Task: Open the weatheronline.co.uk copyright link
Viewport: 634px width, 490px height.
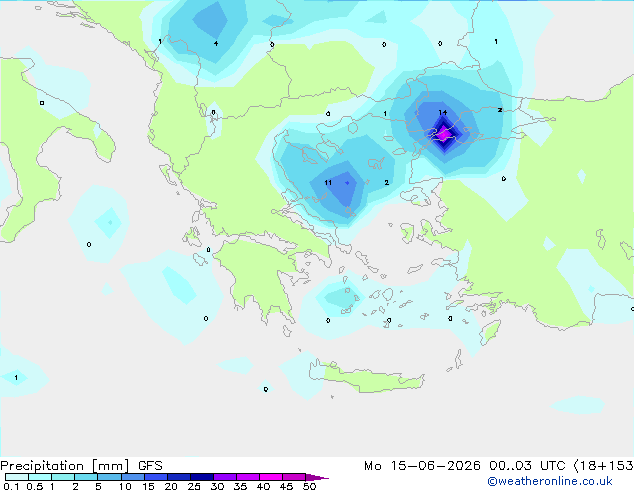Action: (x=550, y=481)
